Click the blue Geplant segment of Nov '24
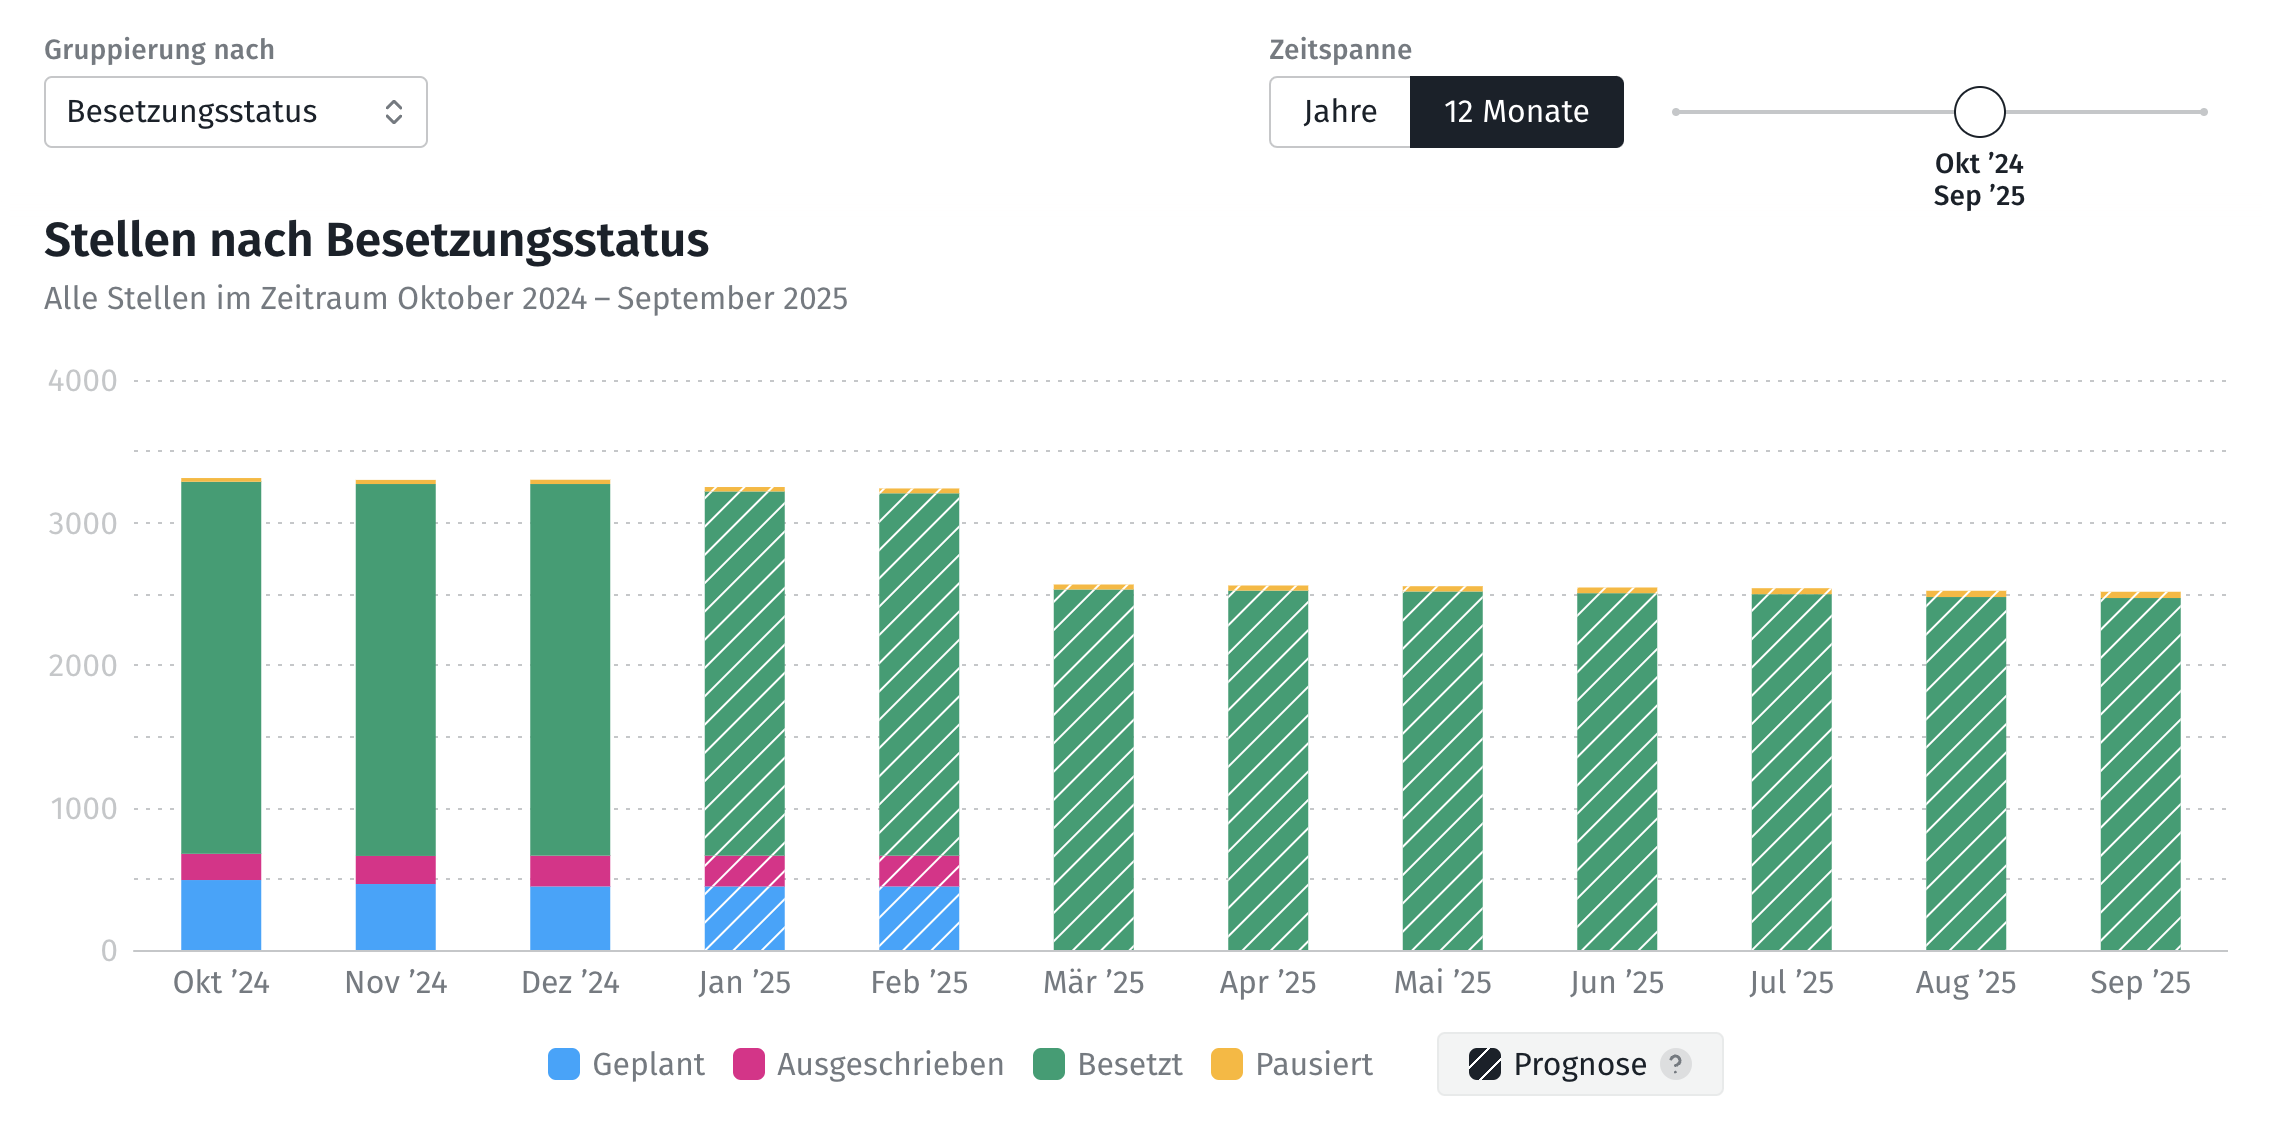The width and height of the screenshot is (2272, 1138). point(395,916)
